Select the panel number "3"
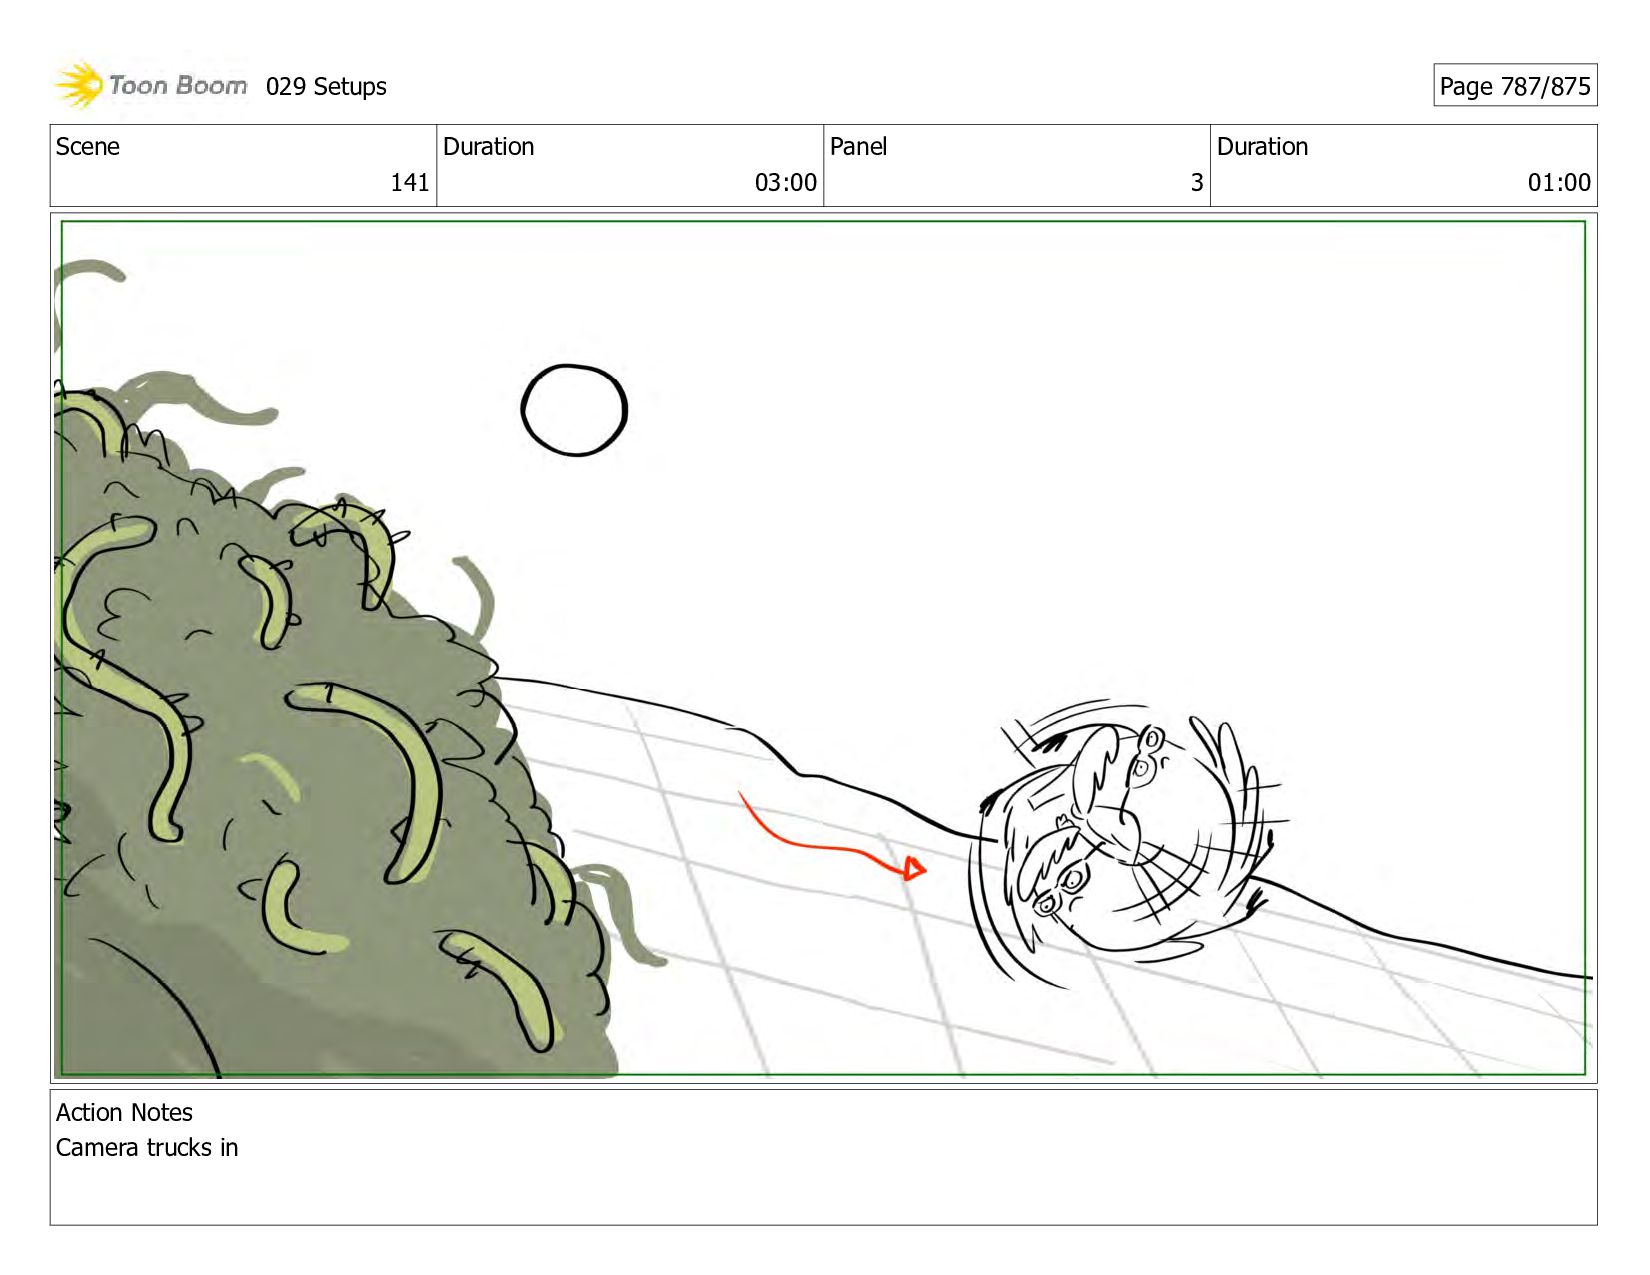 1196,183
